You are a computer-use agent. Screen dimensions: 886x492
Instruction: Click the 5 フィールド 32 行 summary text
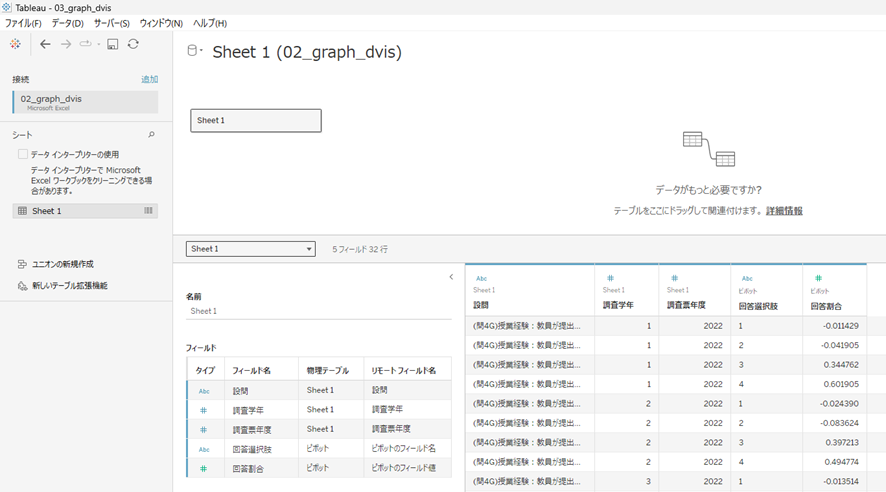point(360,249)
